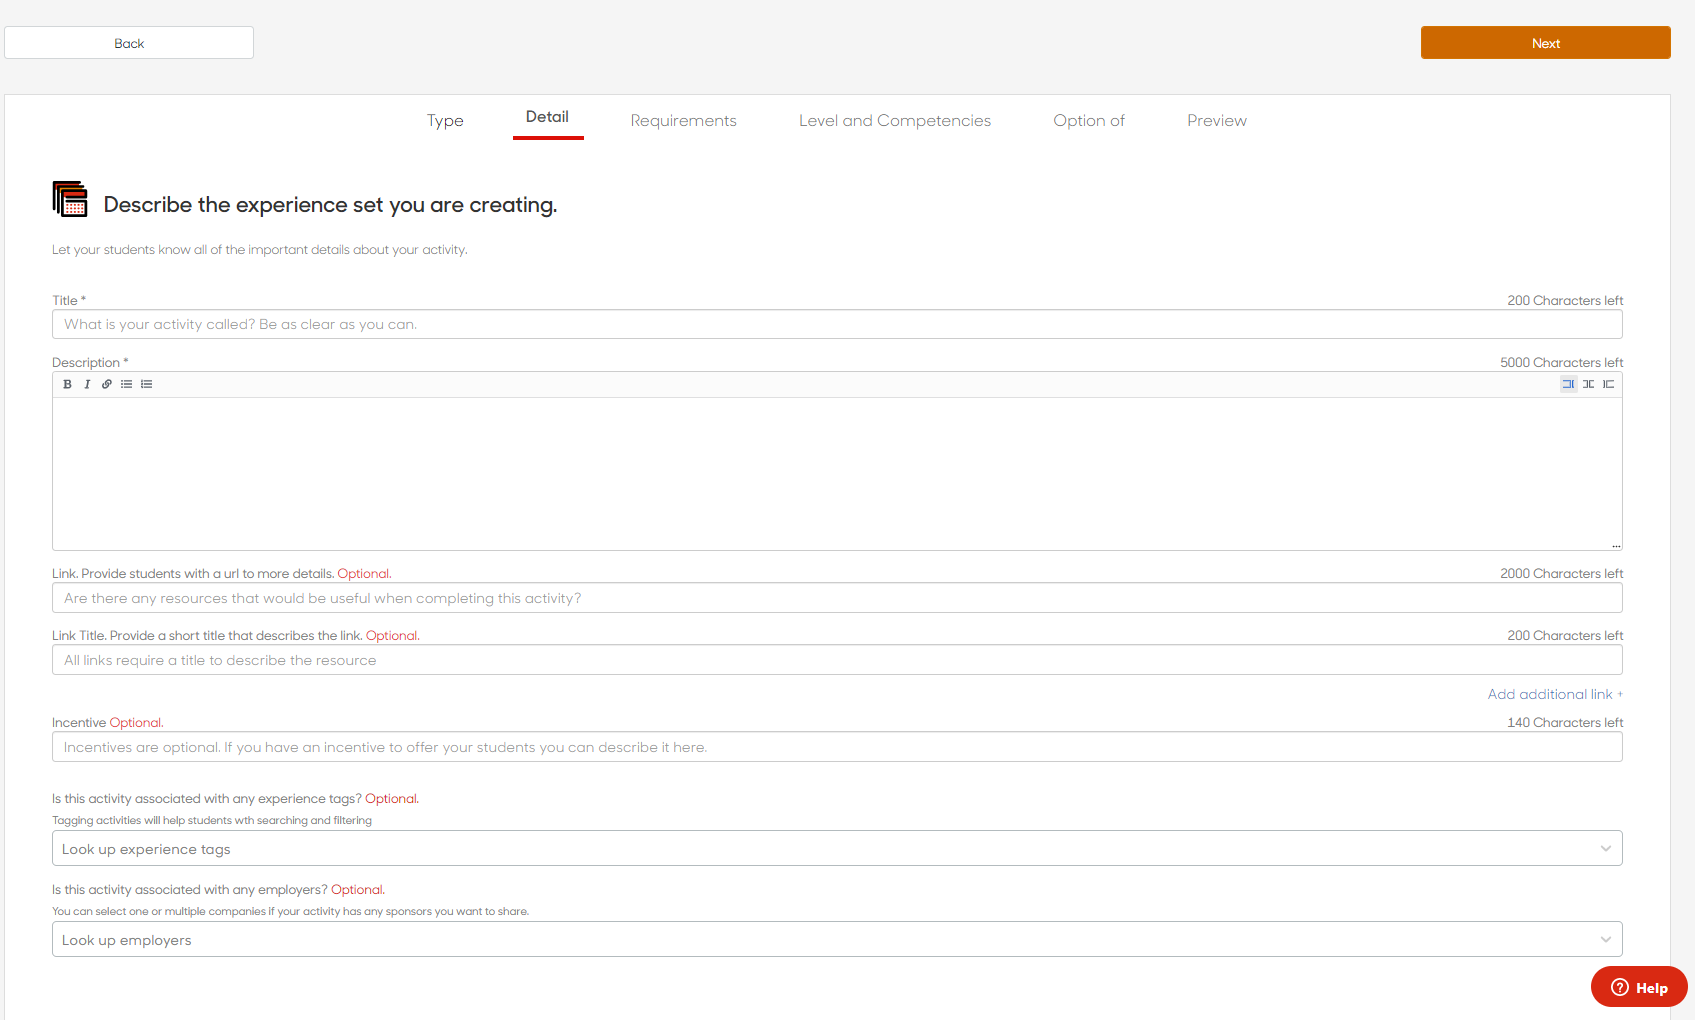Open the Preview tab

coord(1217,121)
